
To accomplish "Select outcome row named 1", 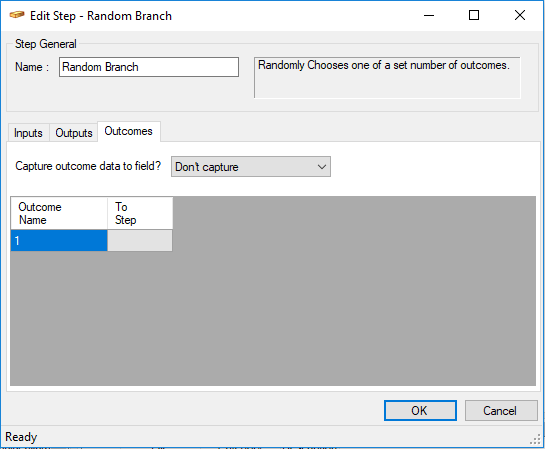I will (x=59, y=240).
